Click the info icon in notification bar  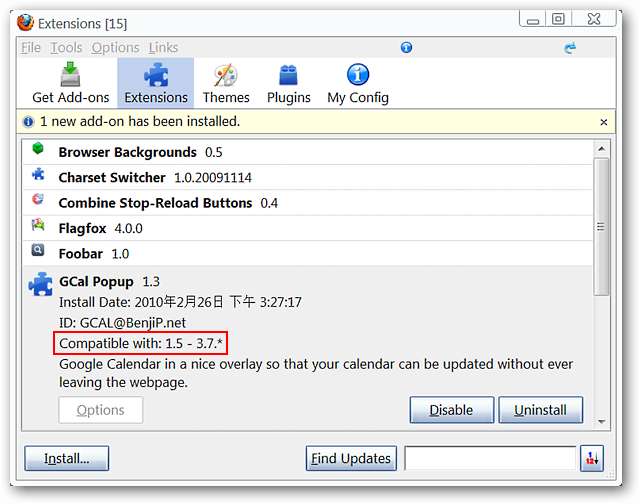[28, 122]
